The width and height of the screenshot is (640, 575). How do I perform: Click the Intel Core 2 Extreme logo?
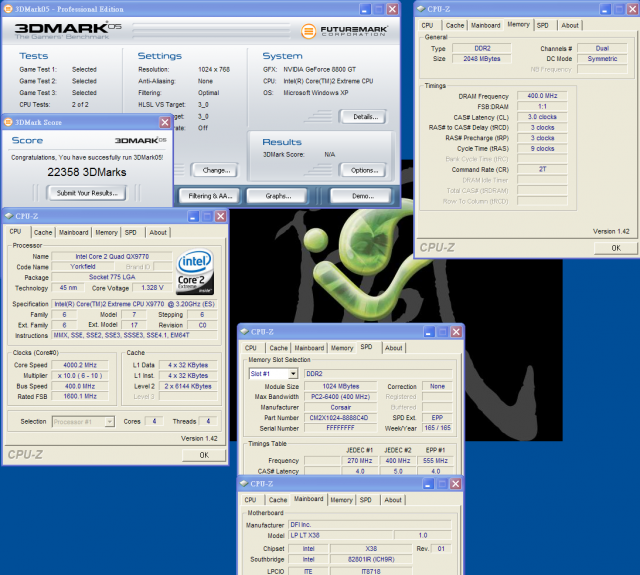tap(195, 272)
